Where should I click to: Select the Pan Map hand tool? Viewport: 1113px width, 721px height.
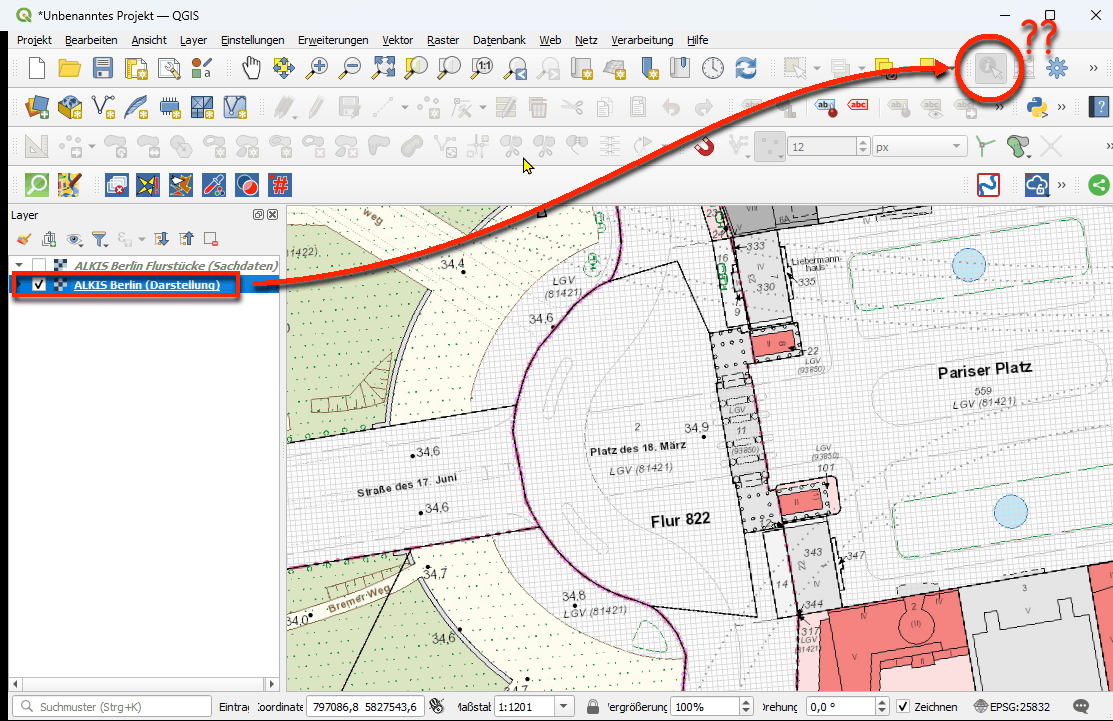(x=252, y=68)
